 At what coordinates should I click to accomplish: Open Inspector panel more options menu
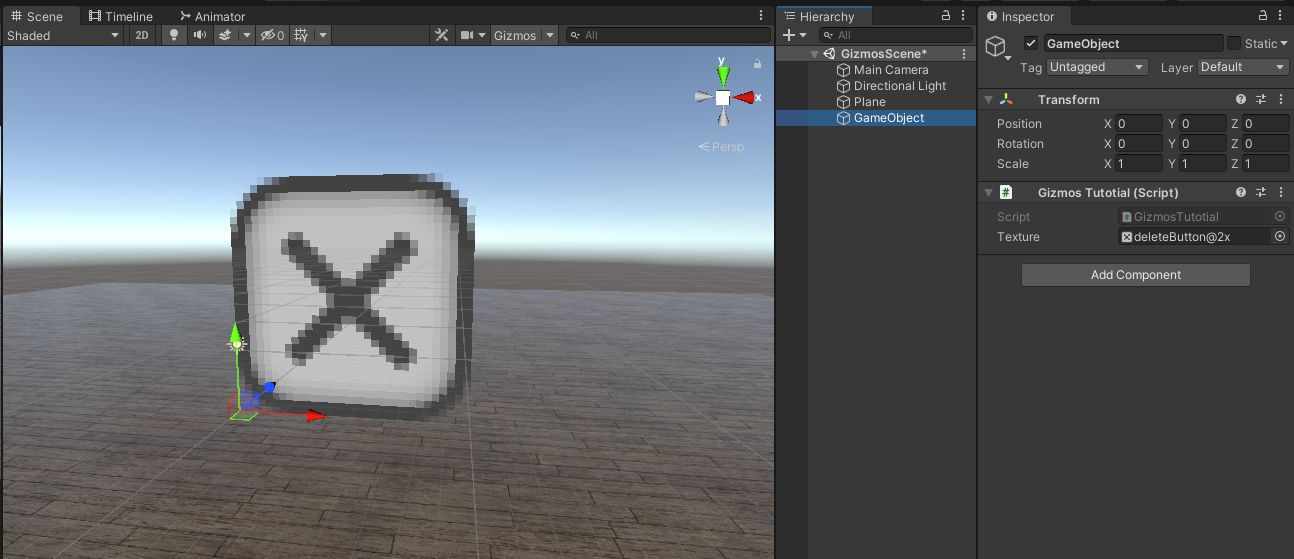1283,16
